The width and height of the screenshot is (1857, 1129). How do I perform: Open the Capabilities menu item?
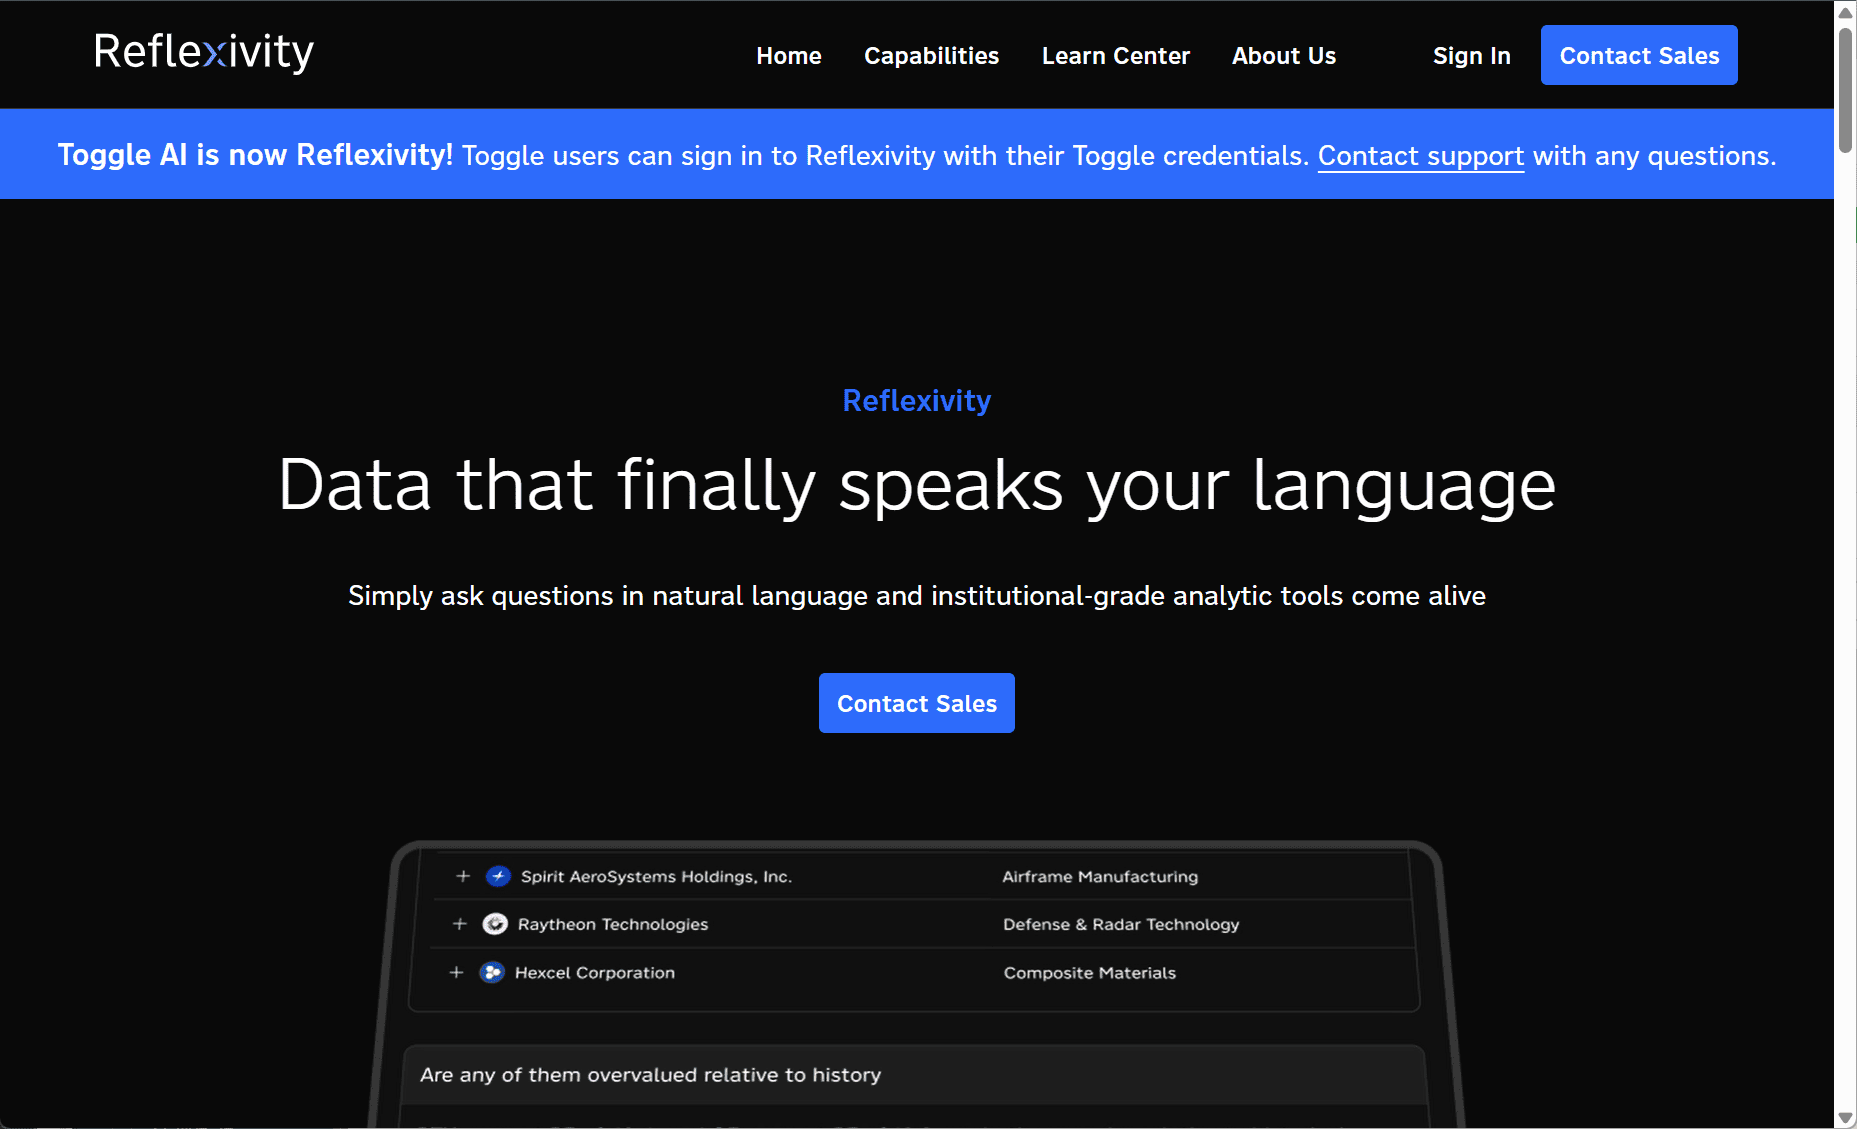coord(931,56)
